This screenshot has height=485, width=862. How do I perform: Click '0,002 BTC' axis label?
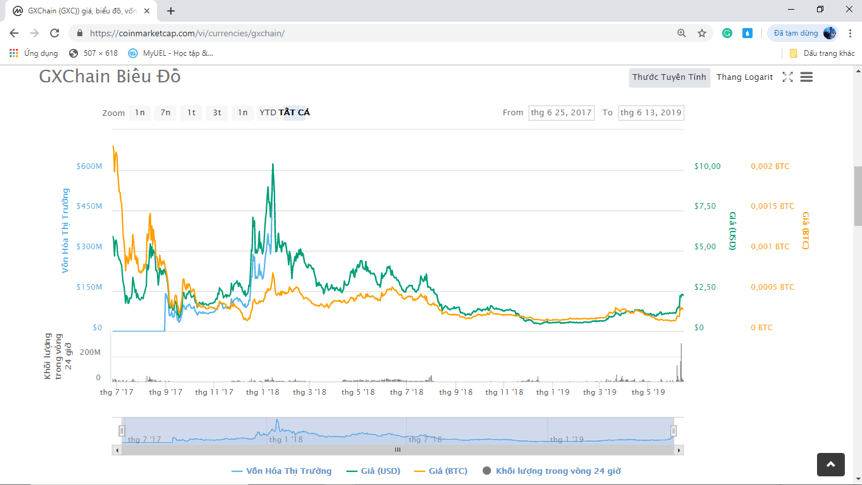coord(770,166)
